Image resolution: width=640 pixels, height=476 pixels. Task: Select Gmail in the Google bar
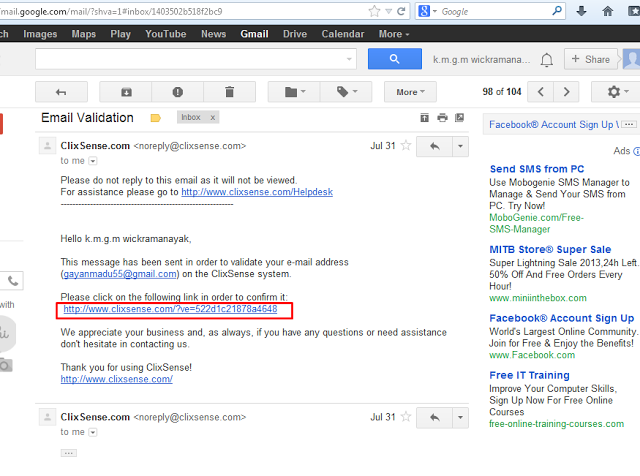point(254,34)
